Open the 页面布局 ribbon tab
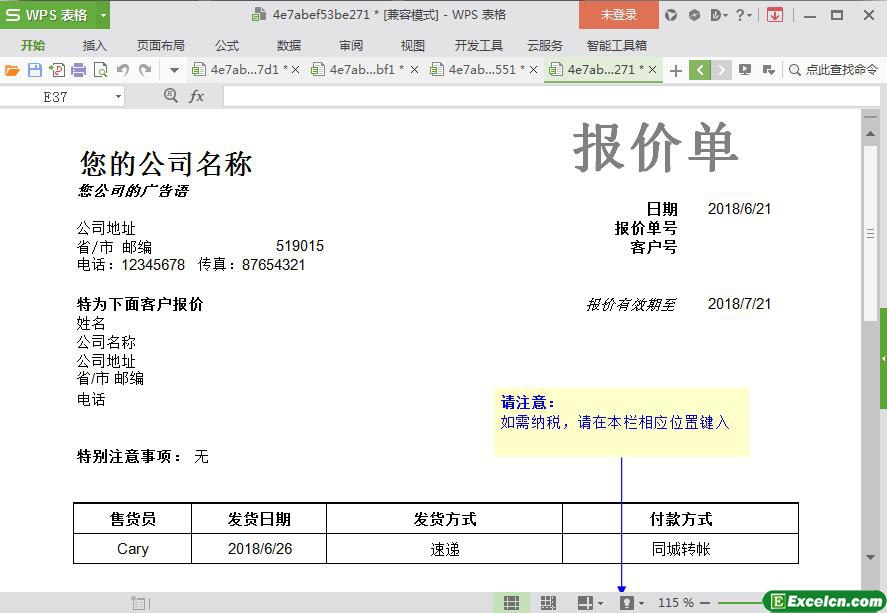This screenshot has height=613, width=887. (x=160, y=45)
